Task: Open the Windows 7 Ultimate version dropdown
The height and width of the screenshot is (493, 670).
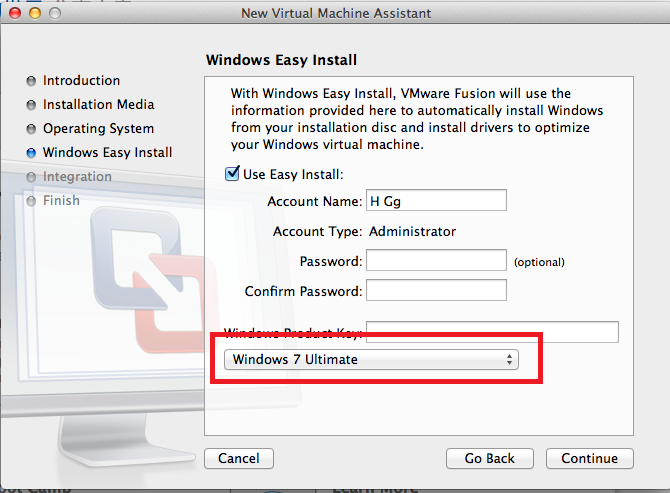Action: coord(371,359)
